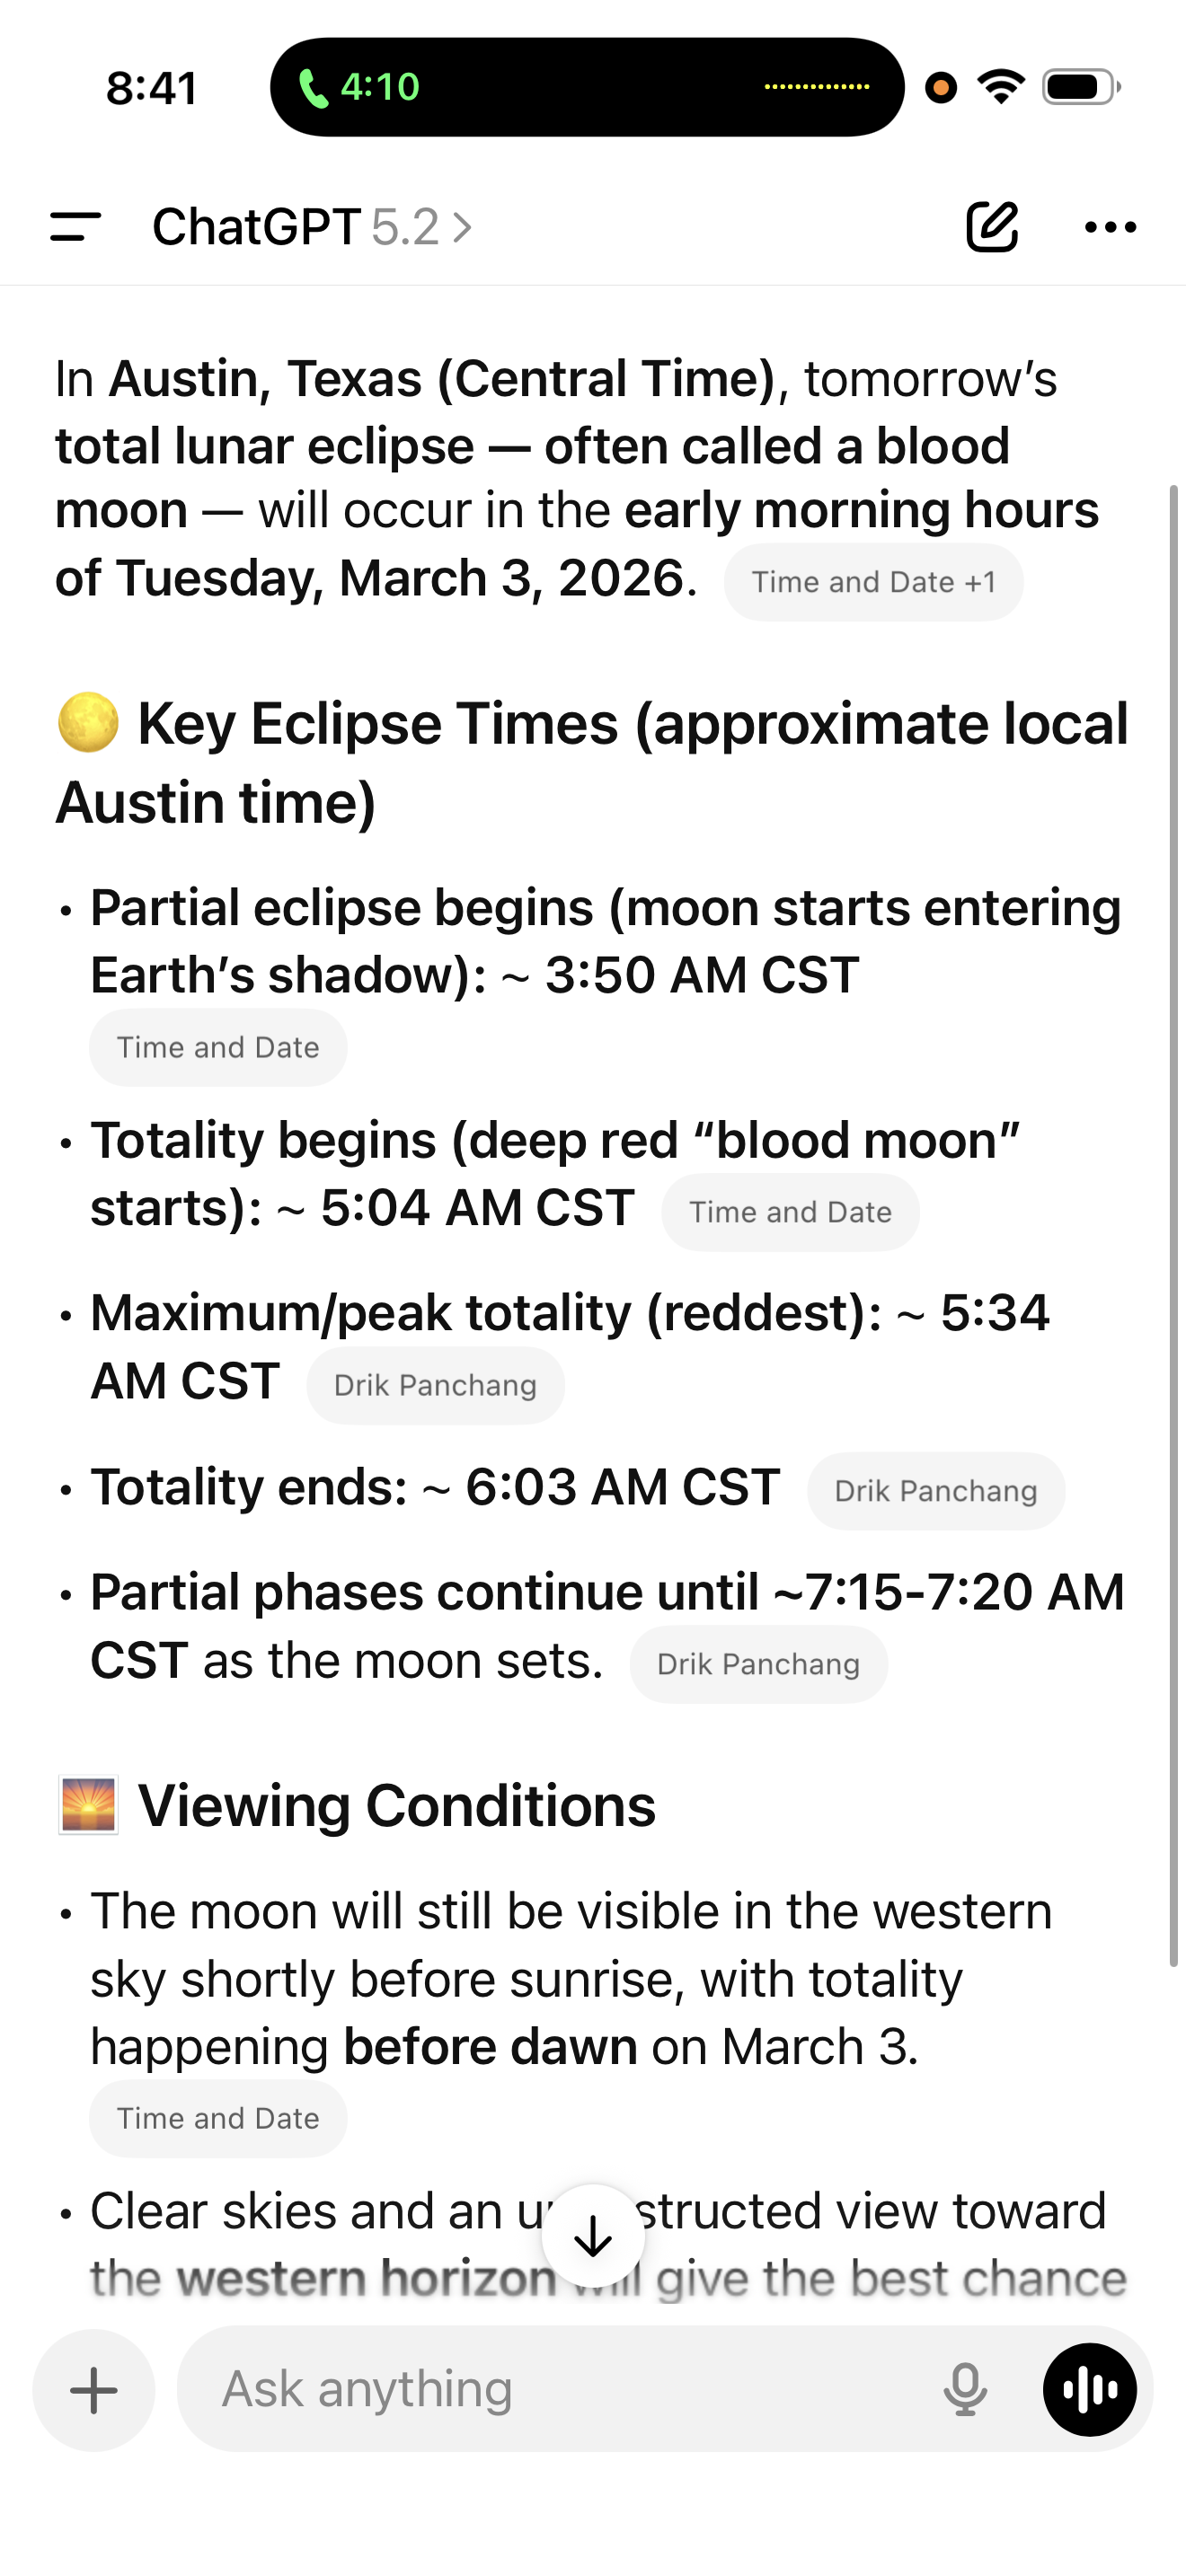1186x2576 pixels.
Task: Open the sidebar menu icon
Action: click(x=76, y=227)
